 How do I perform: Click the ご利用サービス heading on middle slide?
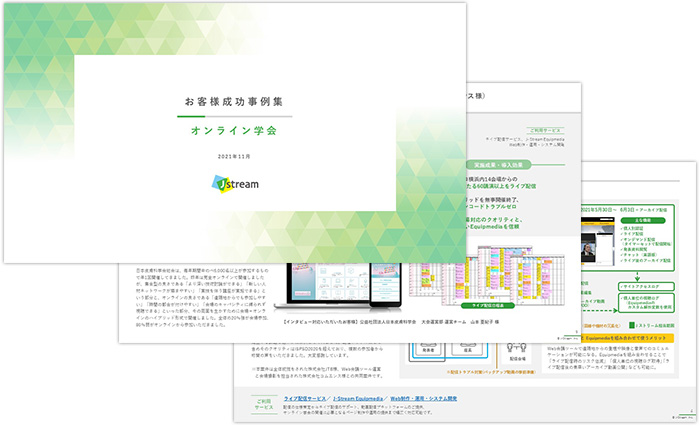[545, 130]
